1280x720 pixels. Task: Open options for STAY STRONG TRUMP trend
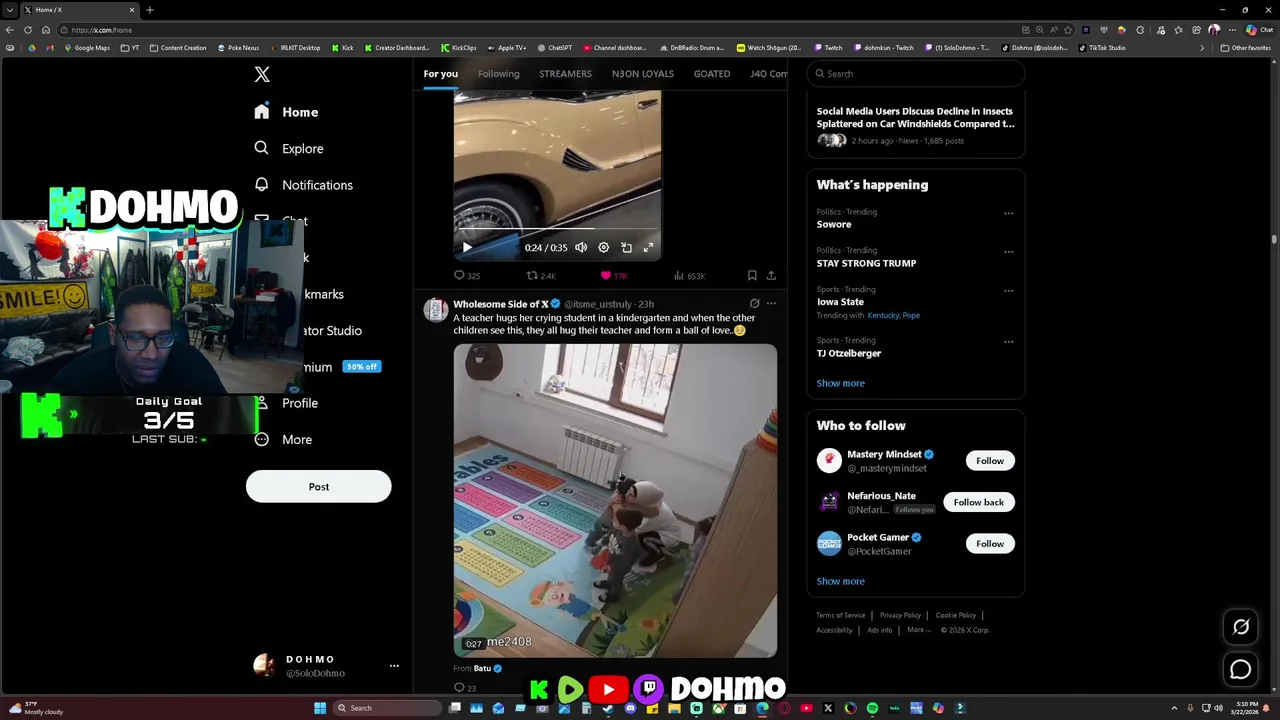(x=1008, y=252)
